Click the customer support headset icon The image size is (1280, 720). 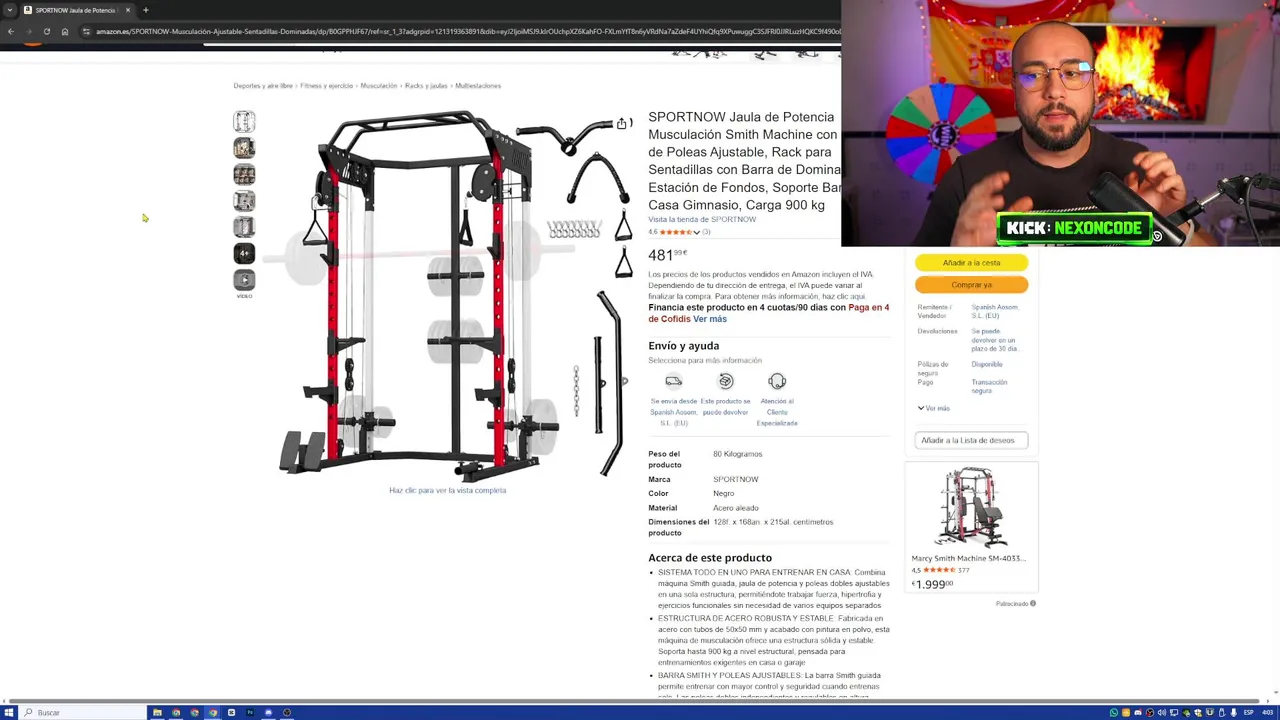tap(777, 381)
